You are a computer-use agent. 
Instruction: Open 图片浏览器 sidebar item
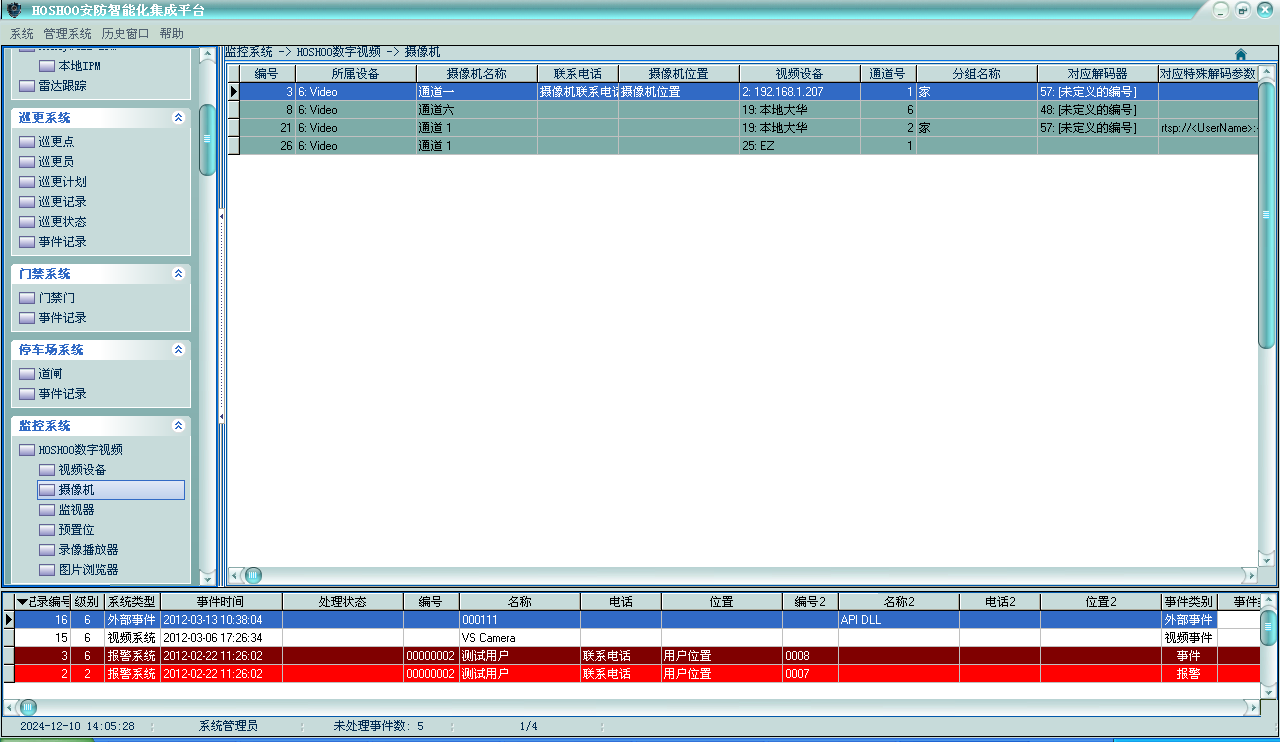pos(87,570)
